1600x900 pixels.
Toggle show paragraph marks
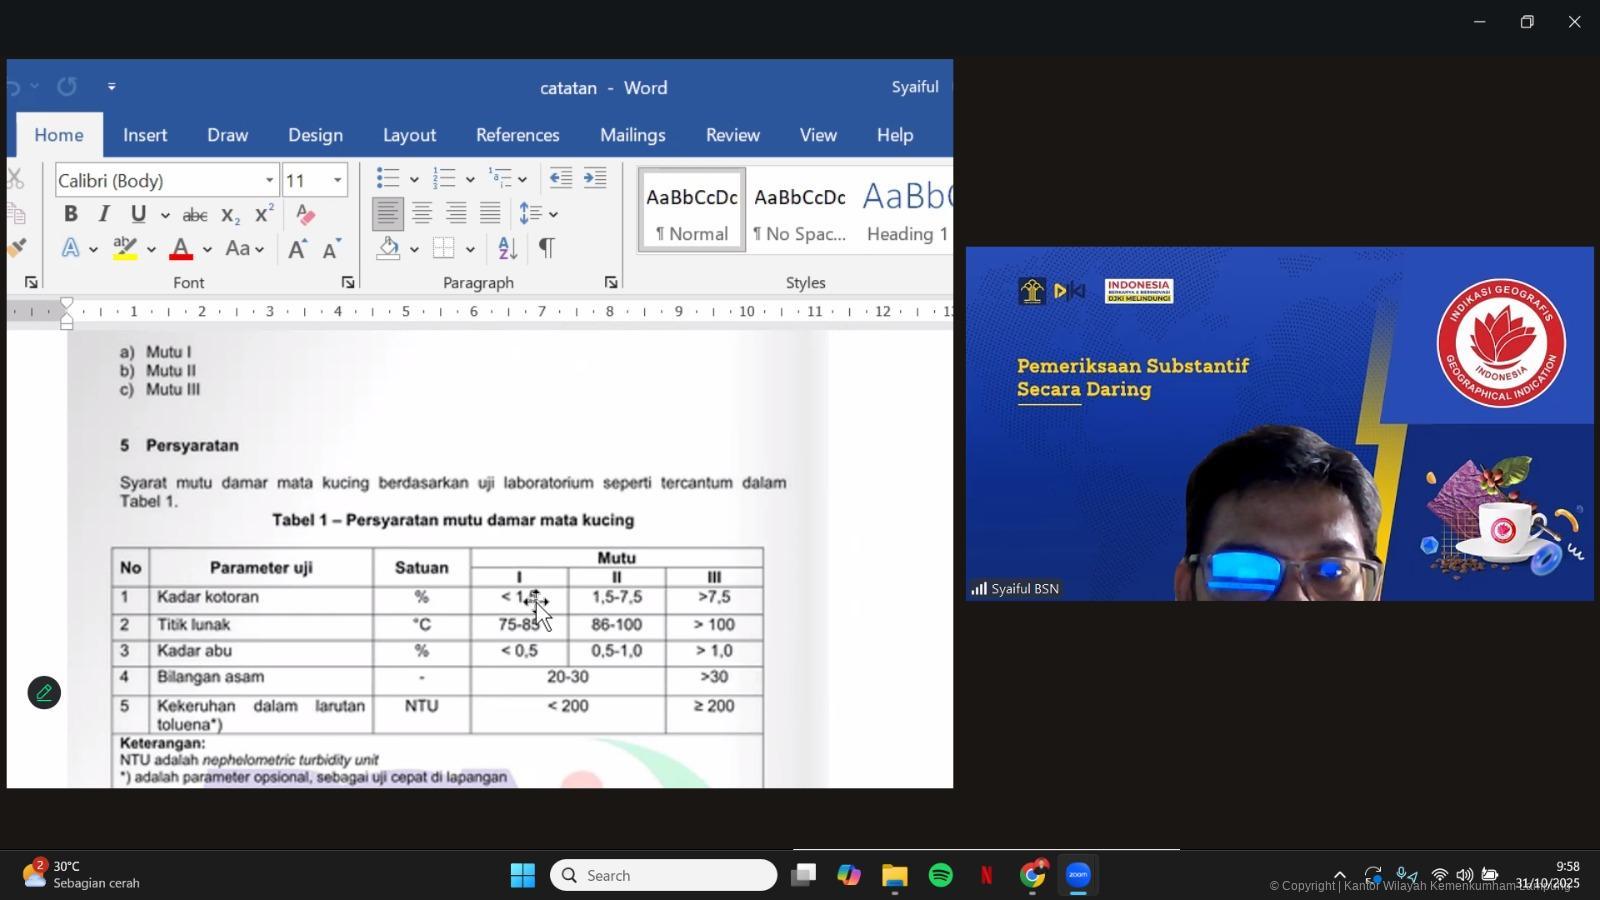tap(546, 248)
